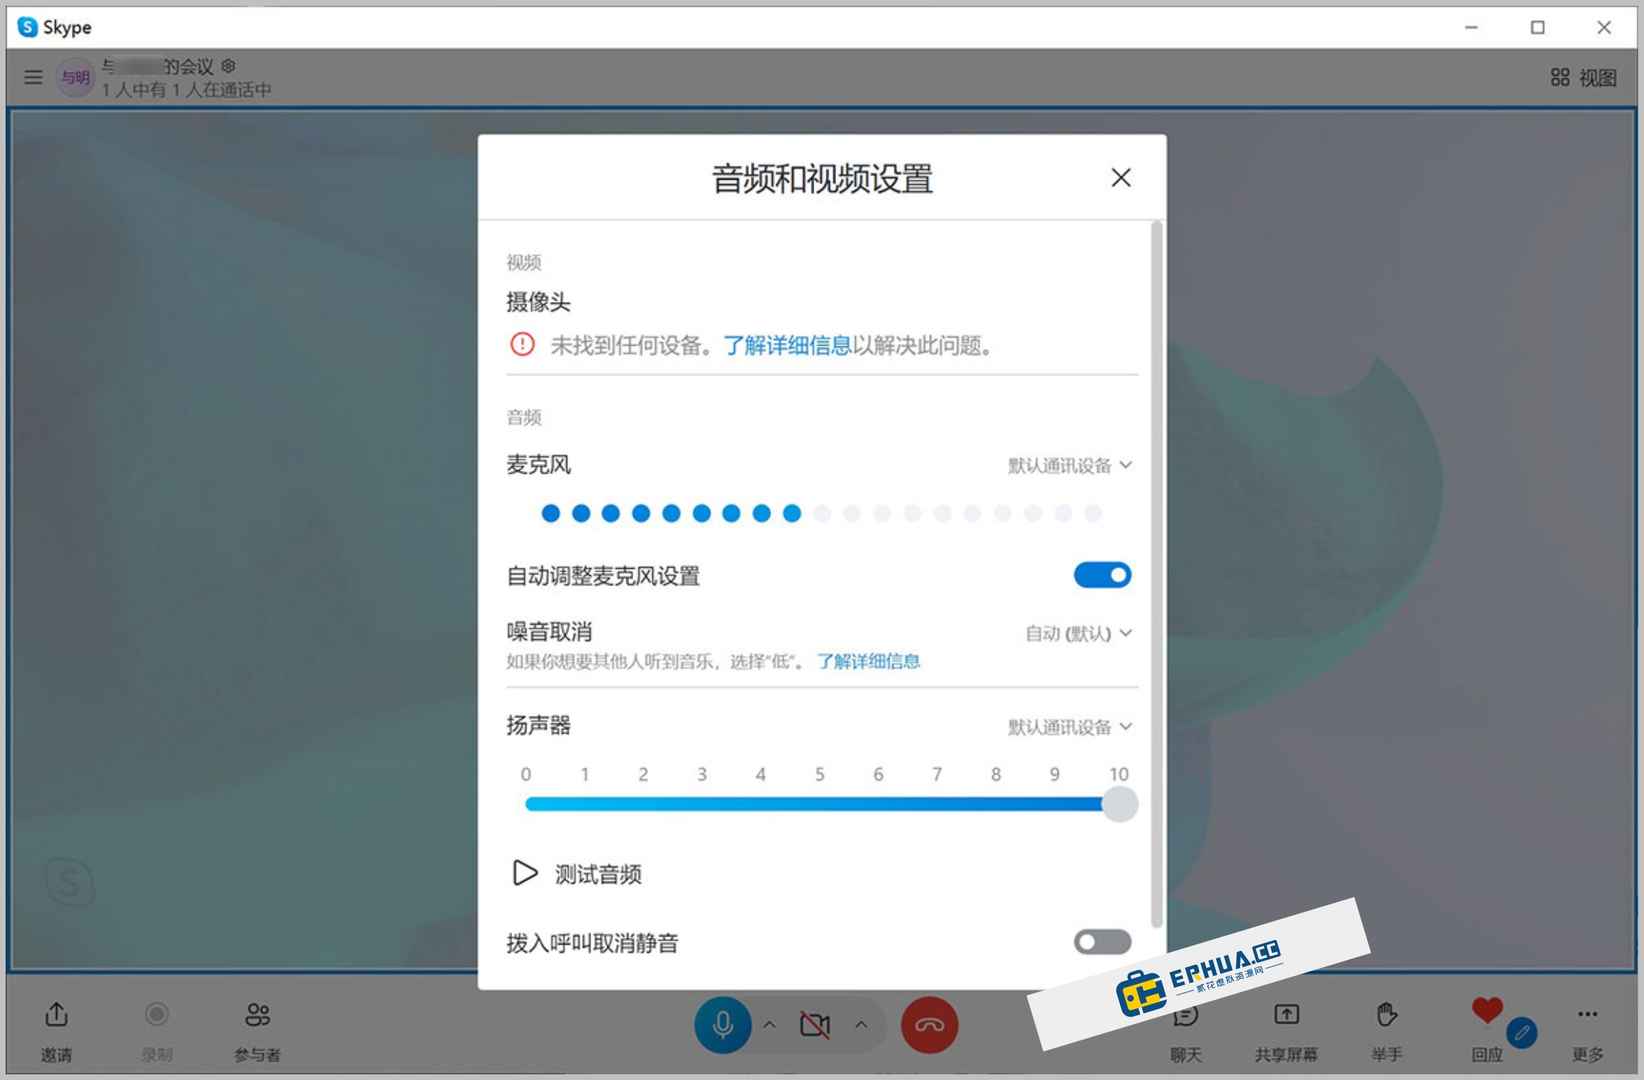Click the Skype logo in title bar
Viewport: 1644px width, 1080px height.
pyautogui.click(x=28, y=27)
